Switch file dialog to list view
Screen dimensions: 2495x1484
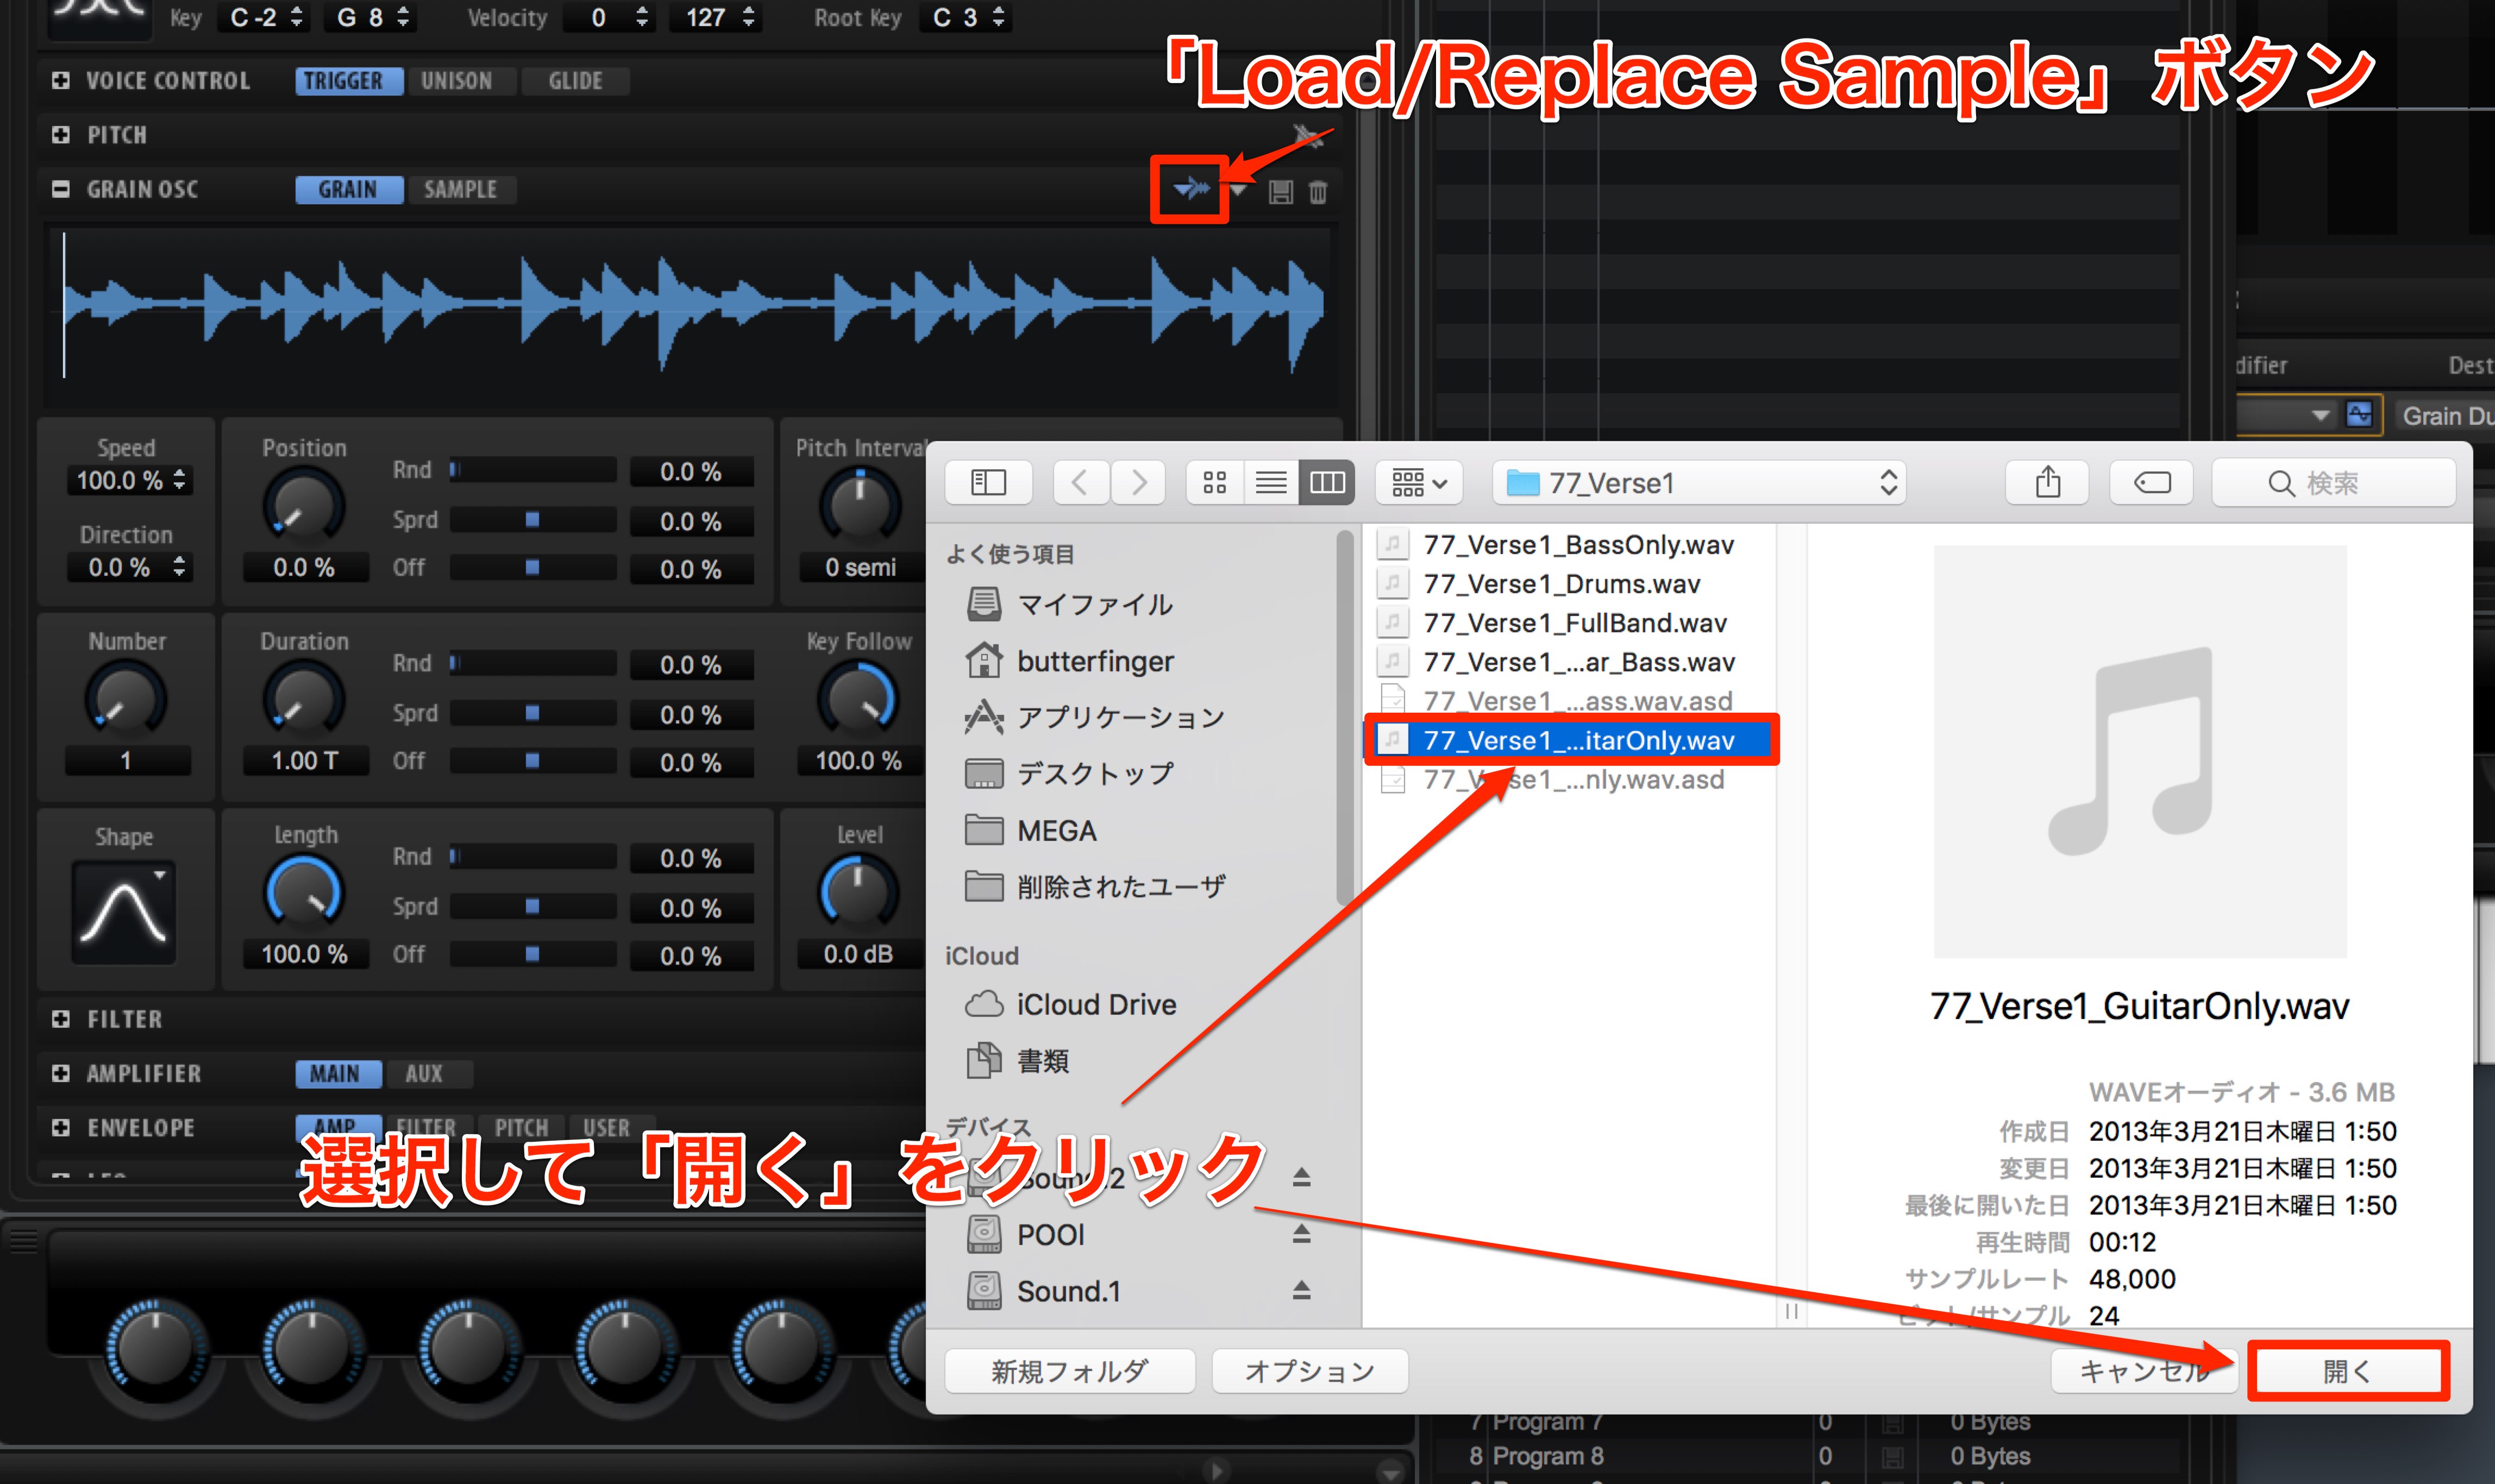pyautogui.click(x=1271, y=483)
